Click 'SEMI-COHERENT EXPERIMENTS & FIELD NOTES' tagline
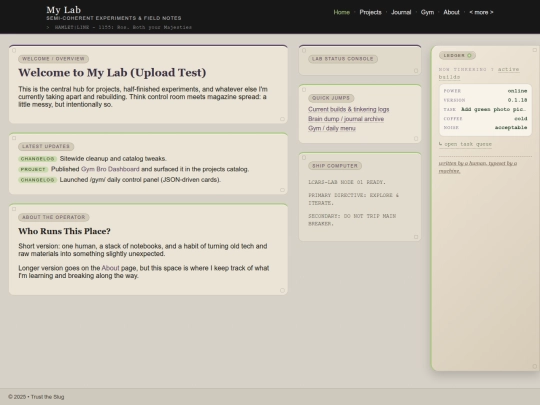Image resolution: width=540 pixels, height=405 pixels. tap(114, 18)
